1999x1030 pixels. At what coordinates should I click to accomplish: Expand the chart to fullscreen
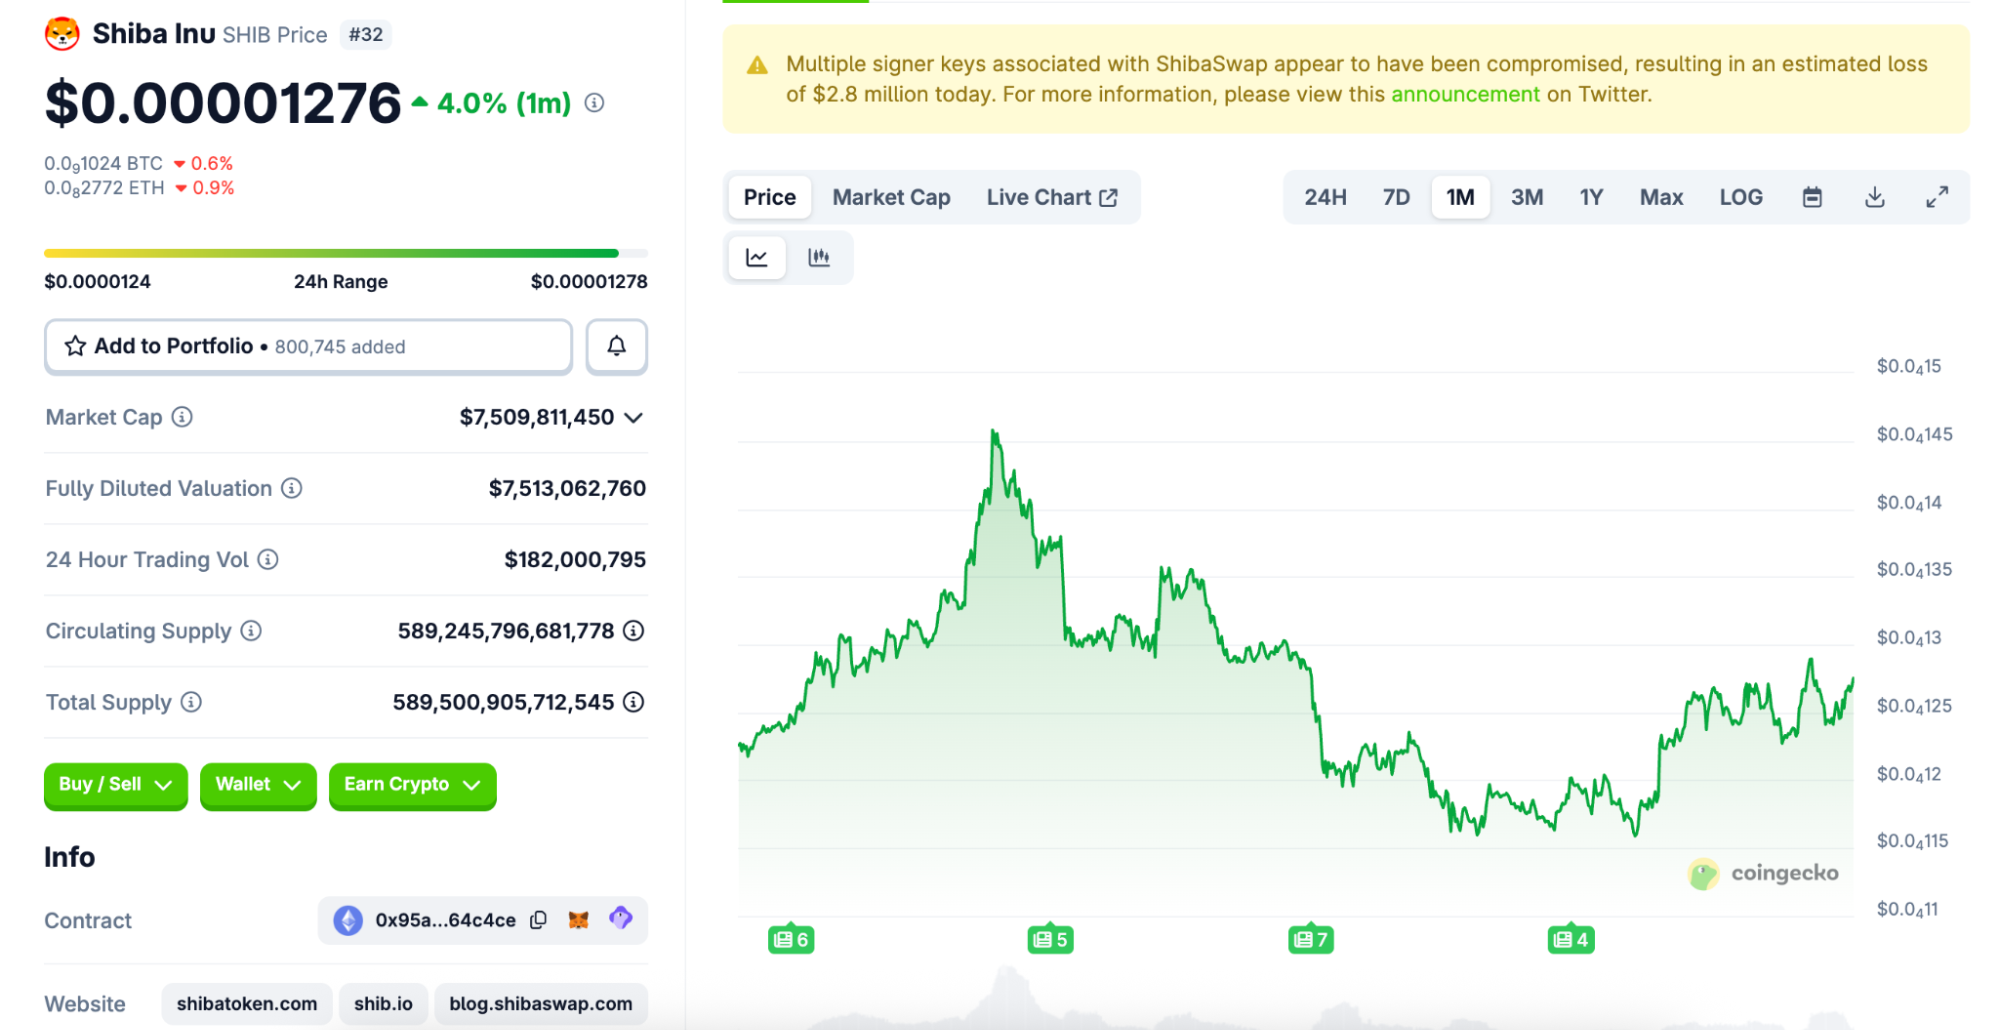click(1936, 197)
